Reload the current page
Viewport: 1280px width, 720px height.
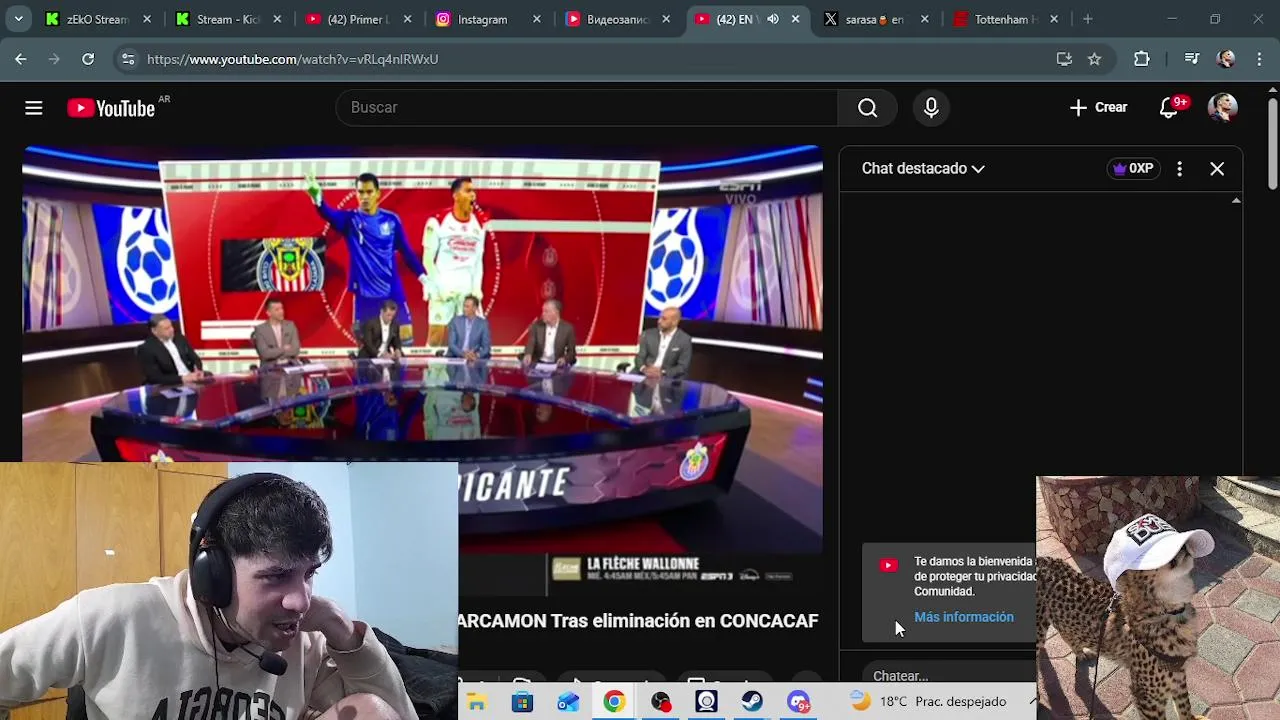pos(88,59)
